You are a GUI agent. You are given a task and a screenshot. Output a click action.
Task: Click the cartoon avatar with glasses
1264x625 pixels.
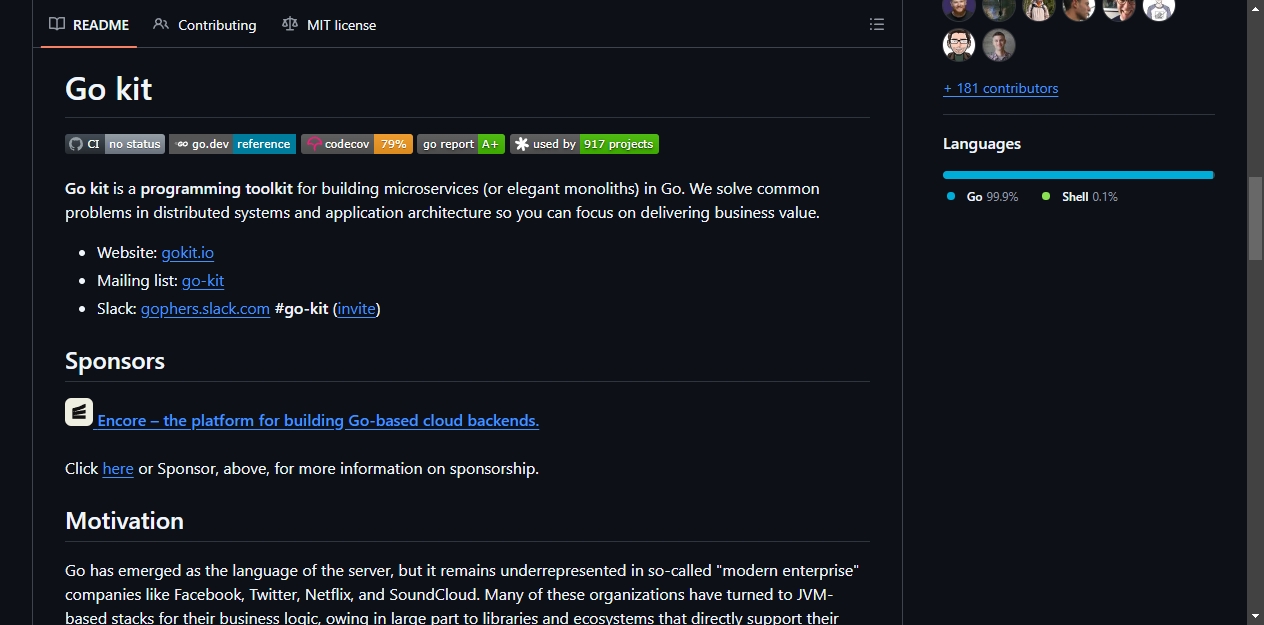tap(959, 45)
